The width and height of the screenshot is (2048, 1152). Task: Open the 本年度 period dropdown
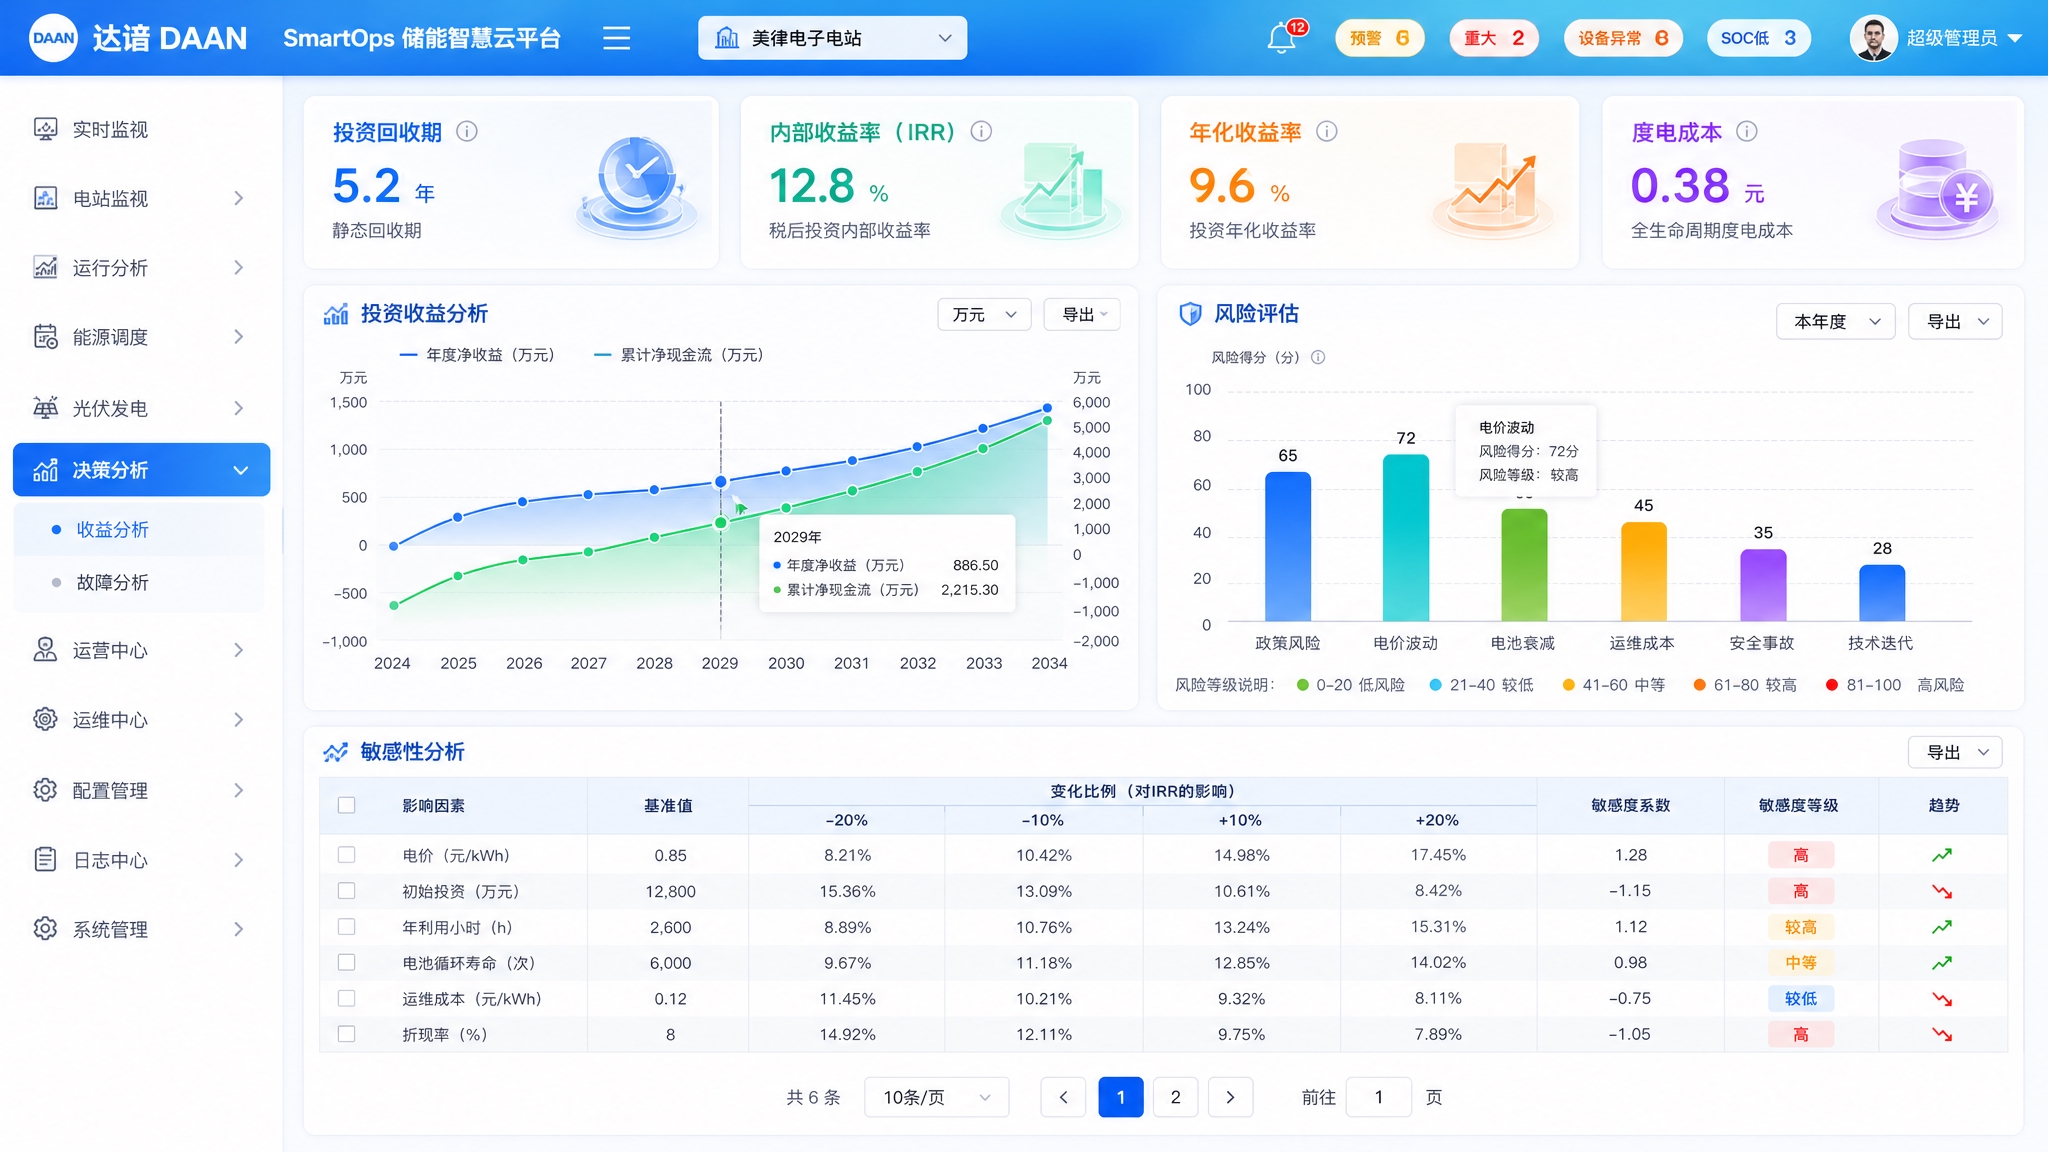[1836, 321]
